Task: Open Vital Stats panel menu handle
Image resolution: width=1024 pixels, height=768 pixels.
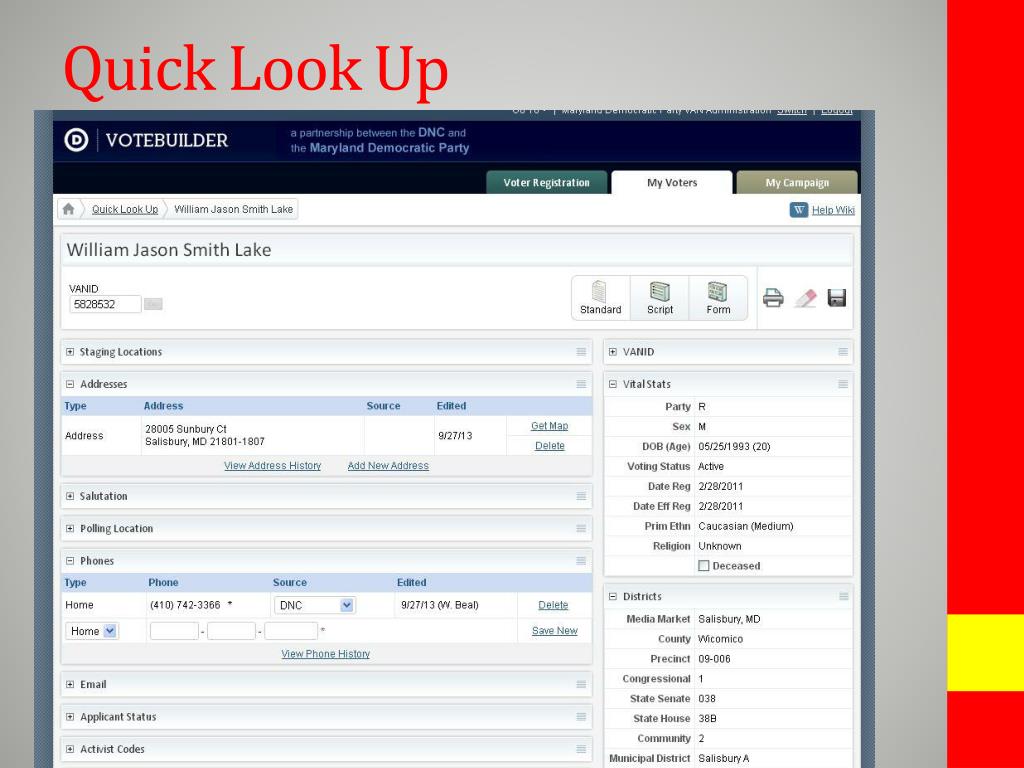Action: pyautogui.click(x=843, y=384)
